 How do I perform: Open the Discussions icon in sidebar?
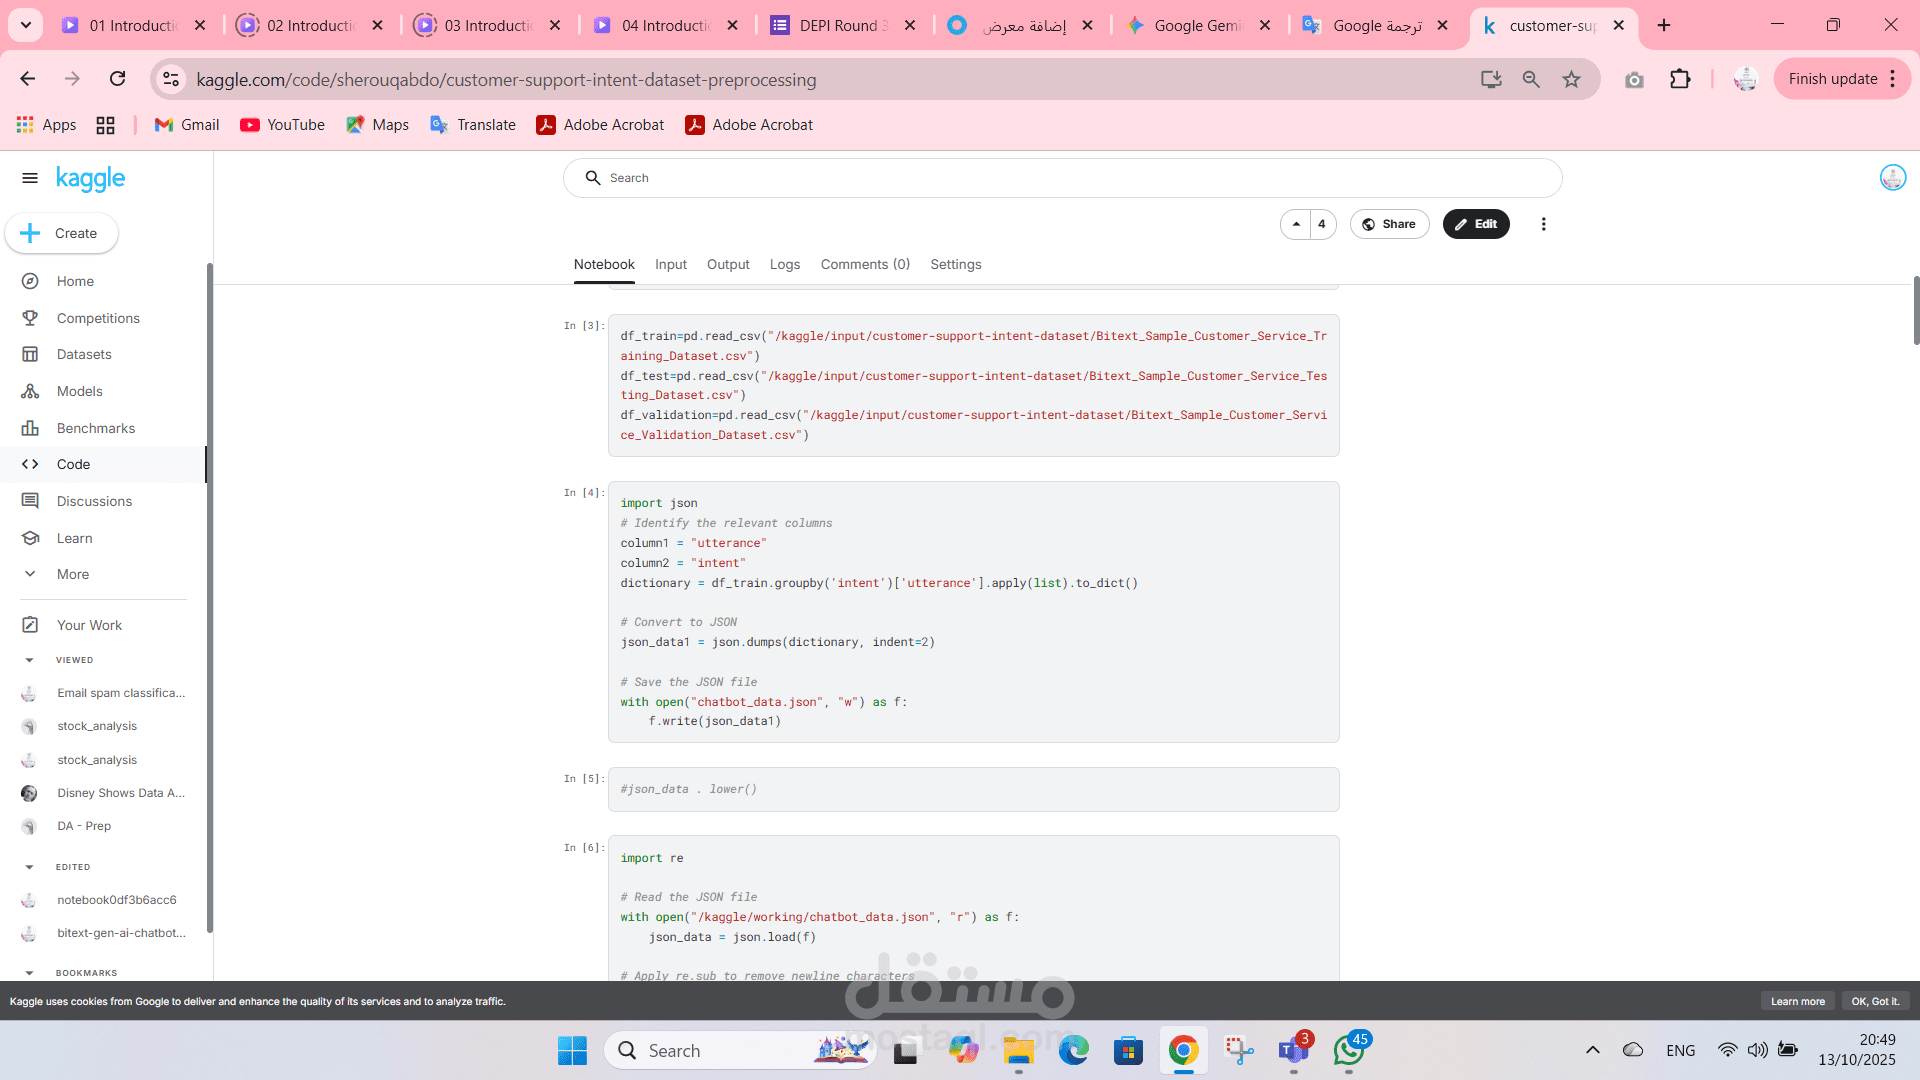click(30, 501)
